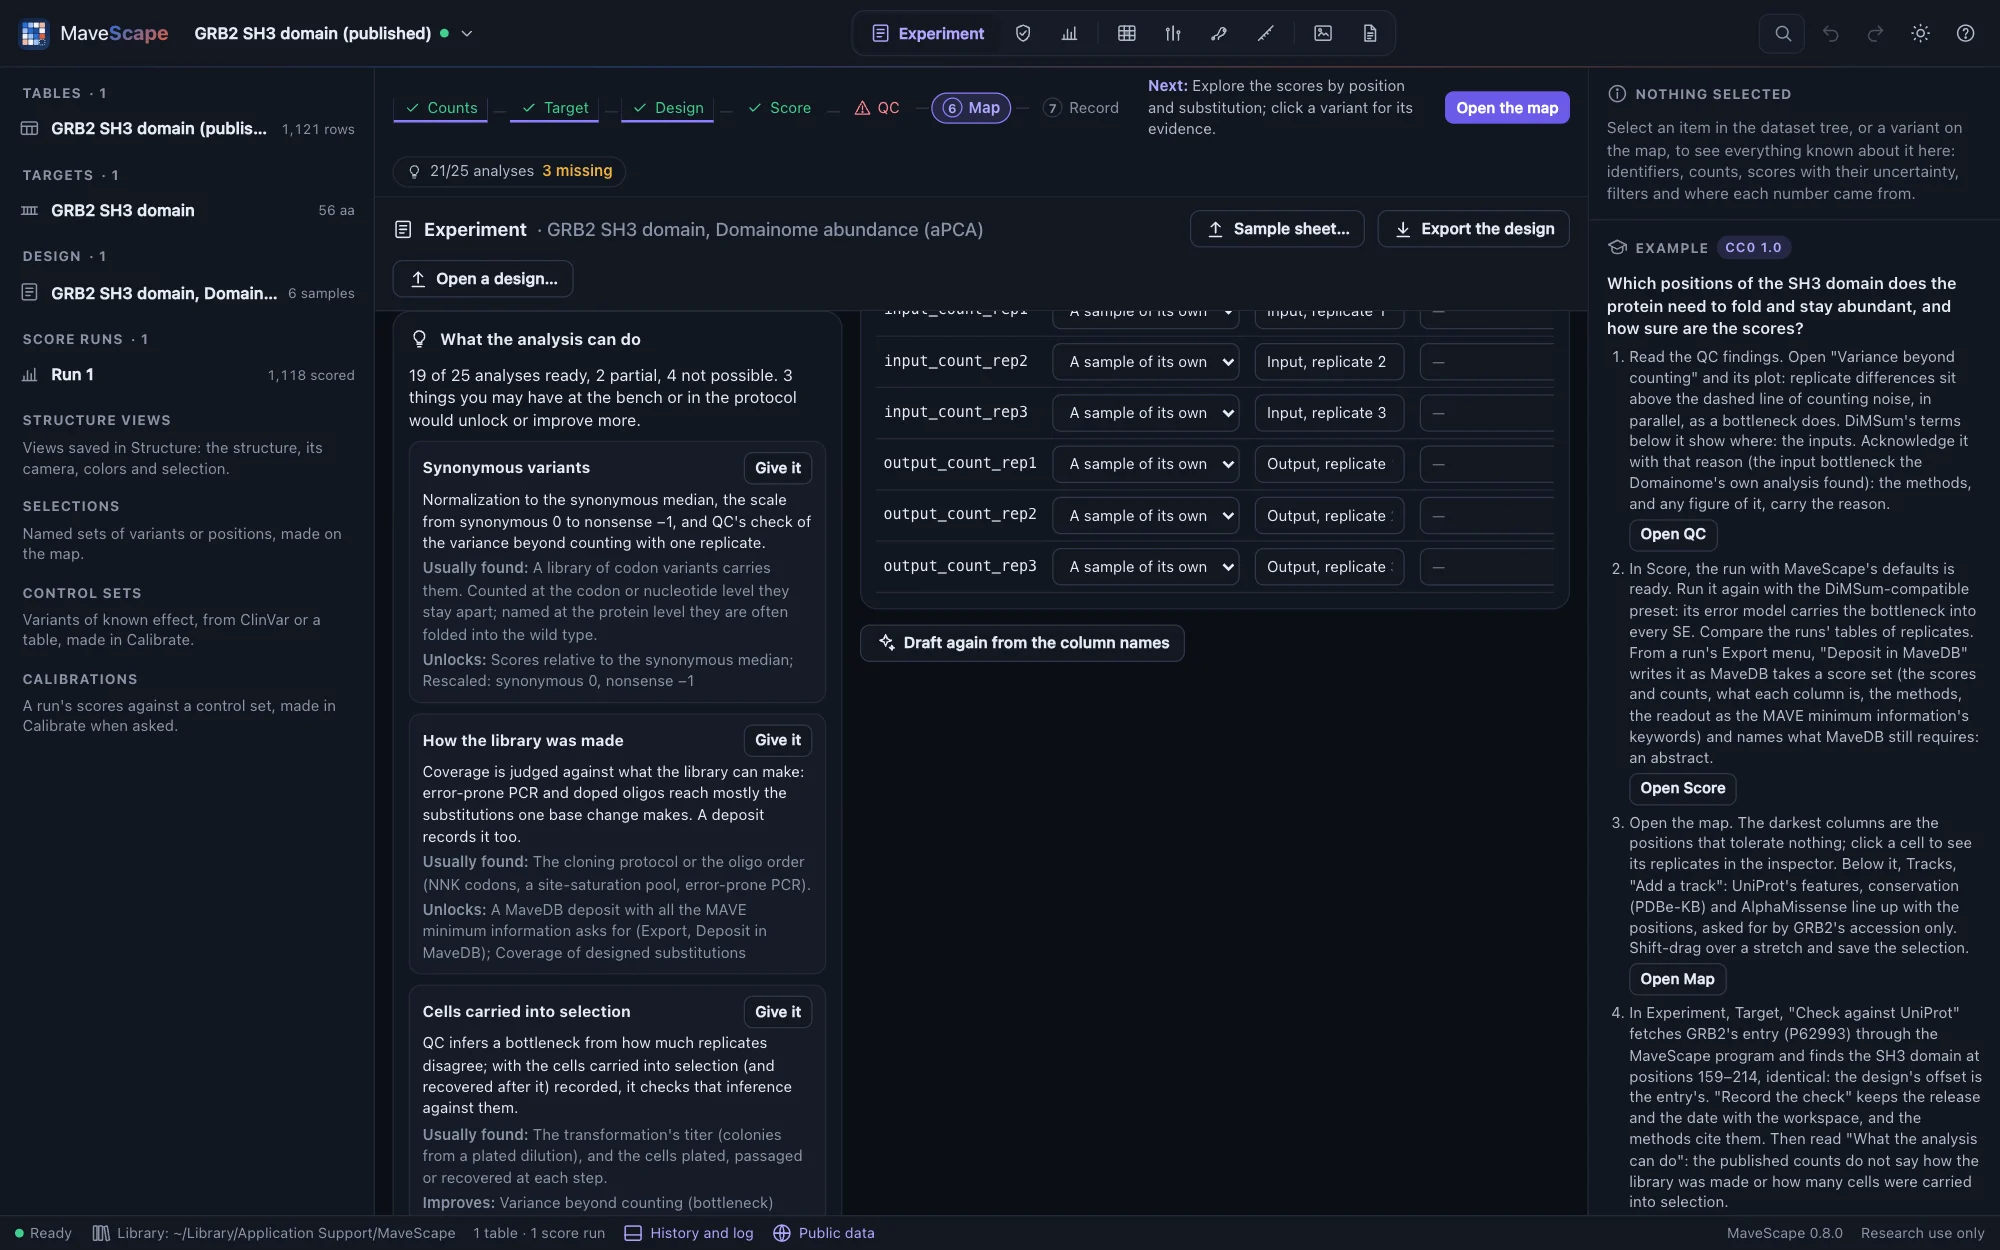This screenshot has width=2000, height=1250.
Task: Go to the Target step
Action: coord(555,108)
